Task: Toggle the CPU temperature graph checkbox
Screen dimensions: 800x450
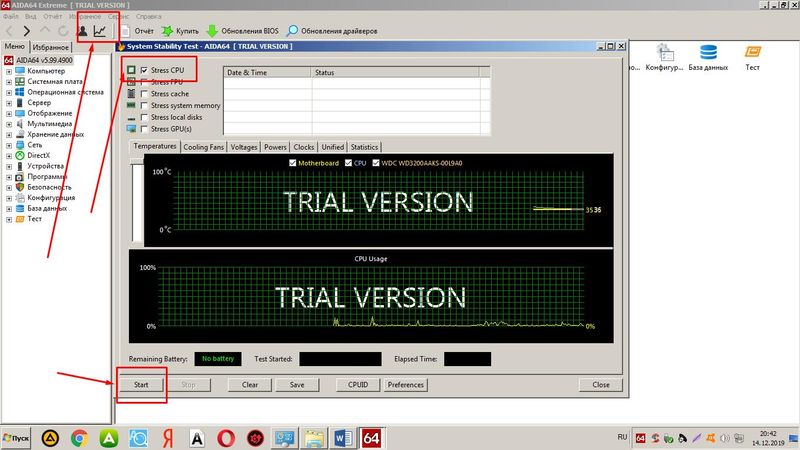Action: 348,163
